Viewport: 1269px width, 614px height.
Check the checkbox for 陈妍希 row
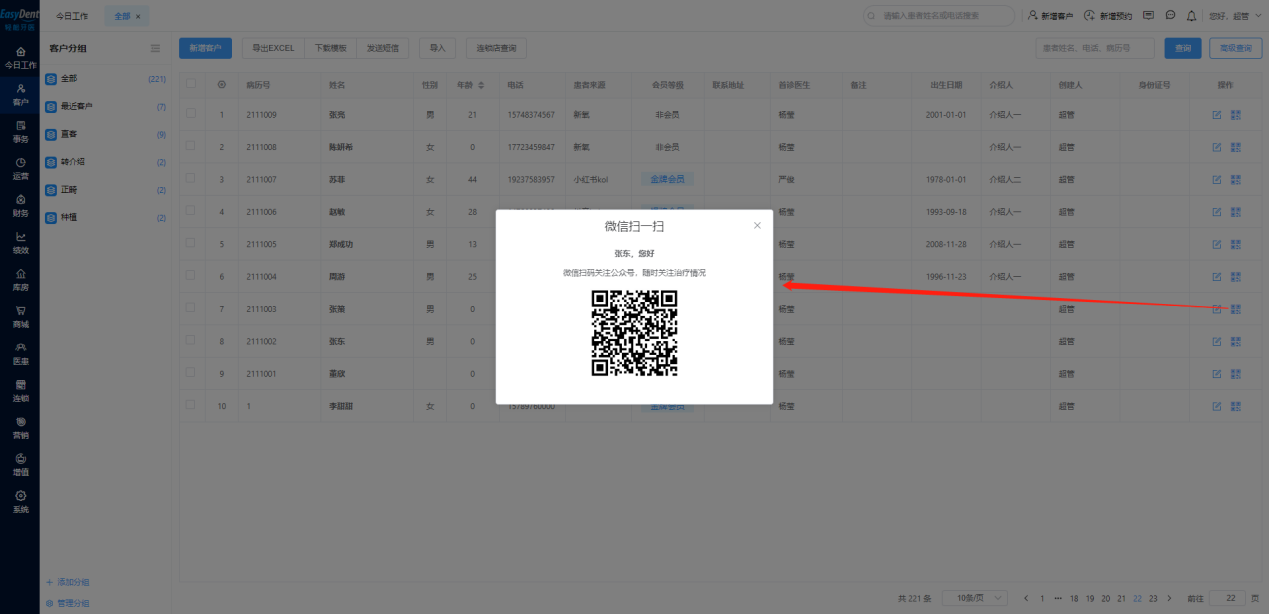click(191, 147)
